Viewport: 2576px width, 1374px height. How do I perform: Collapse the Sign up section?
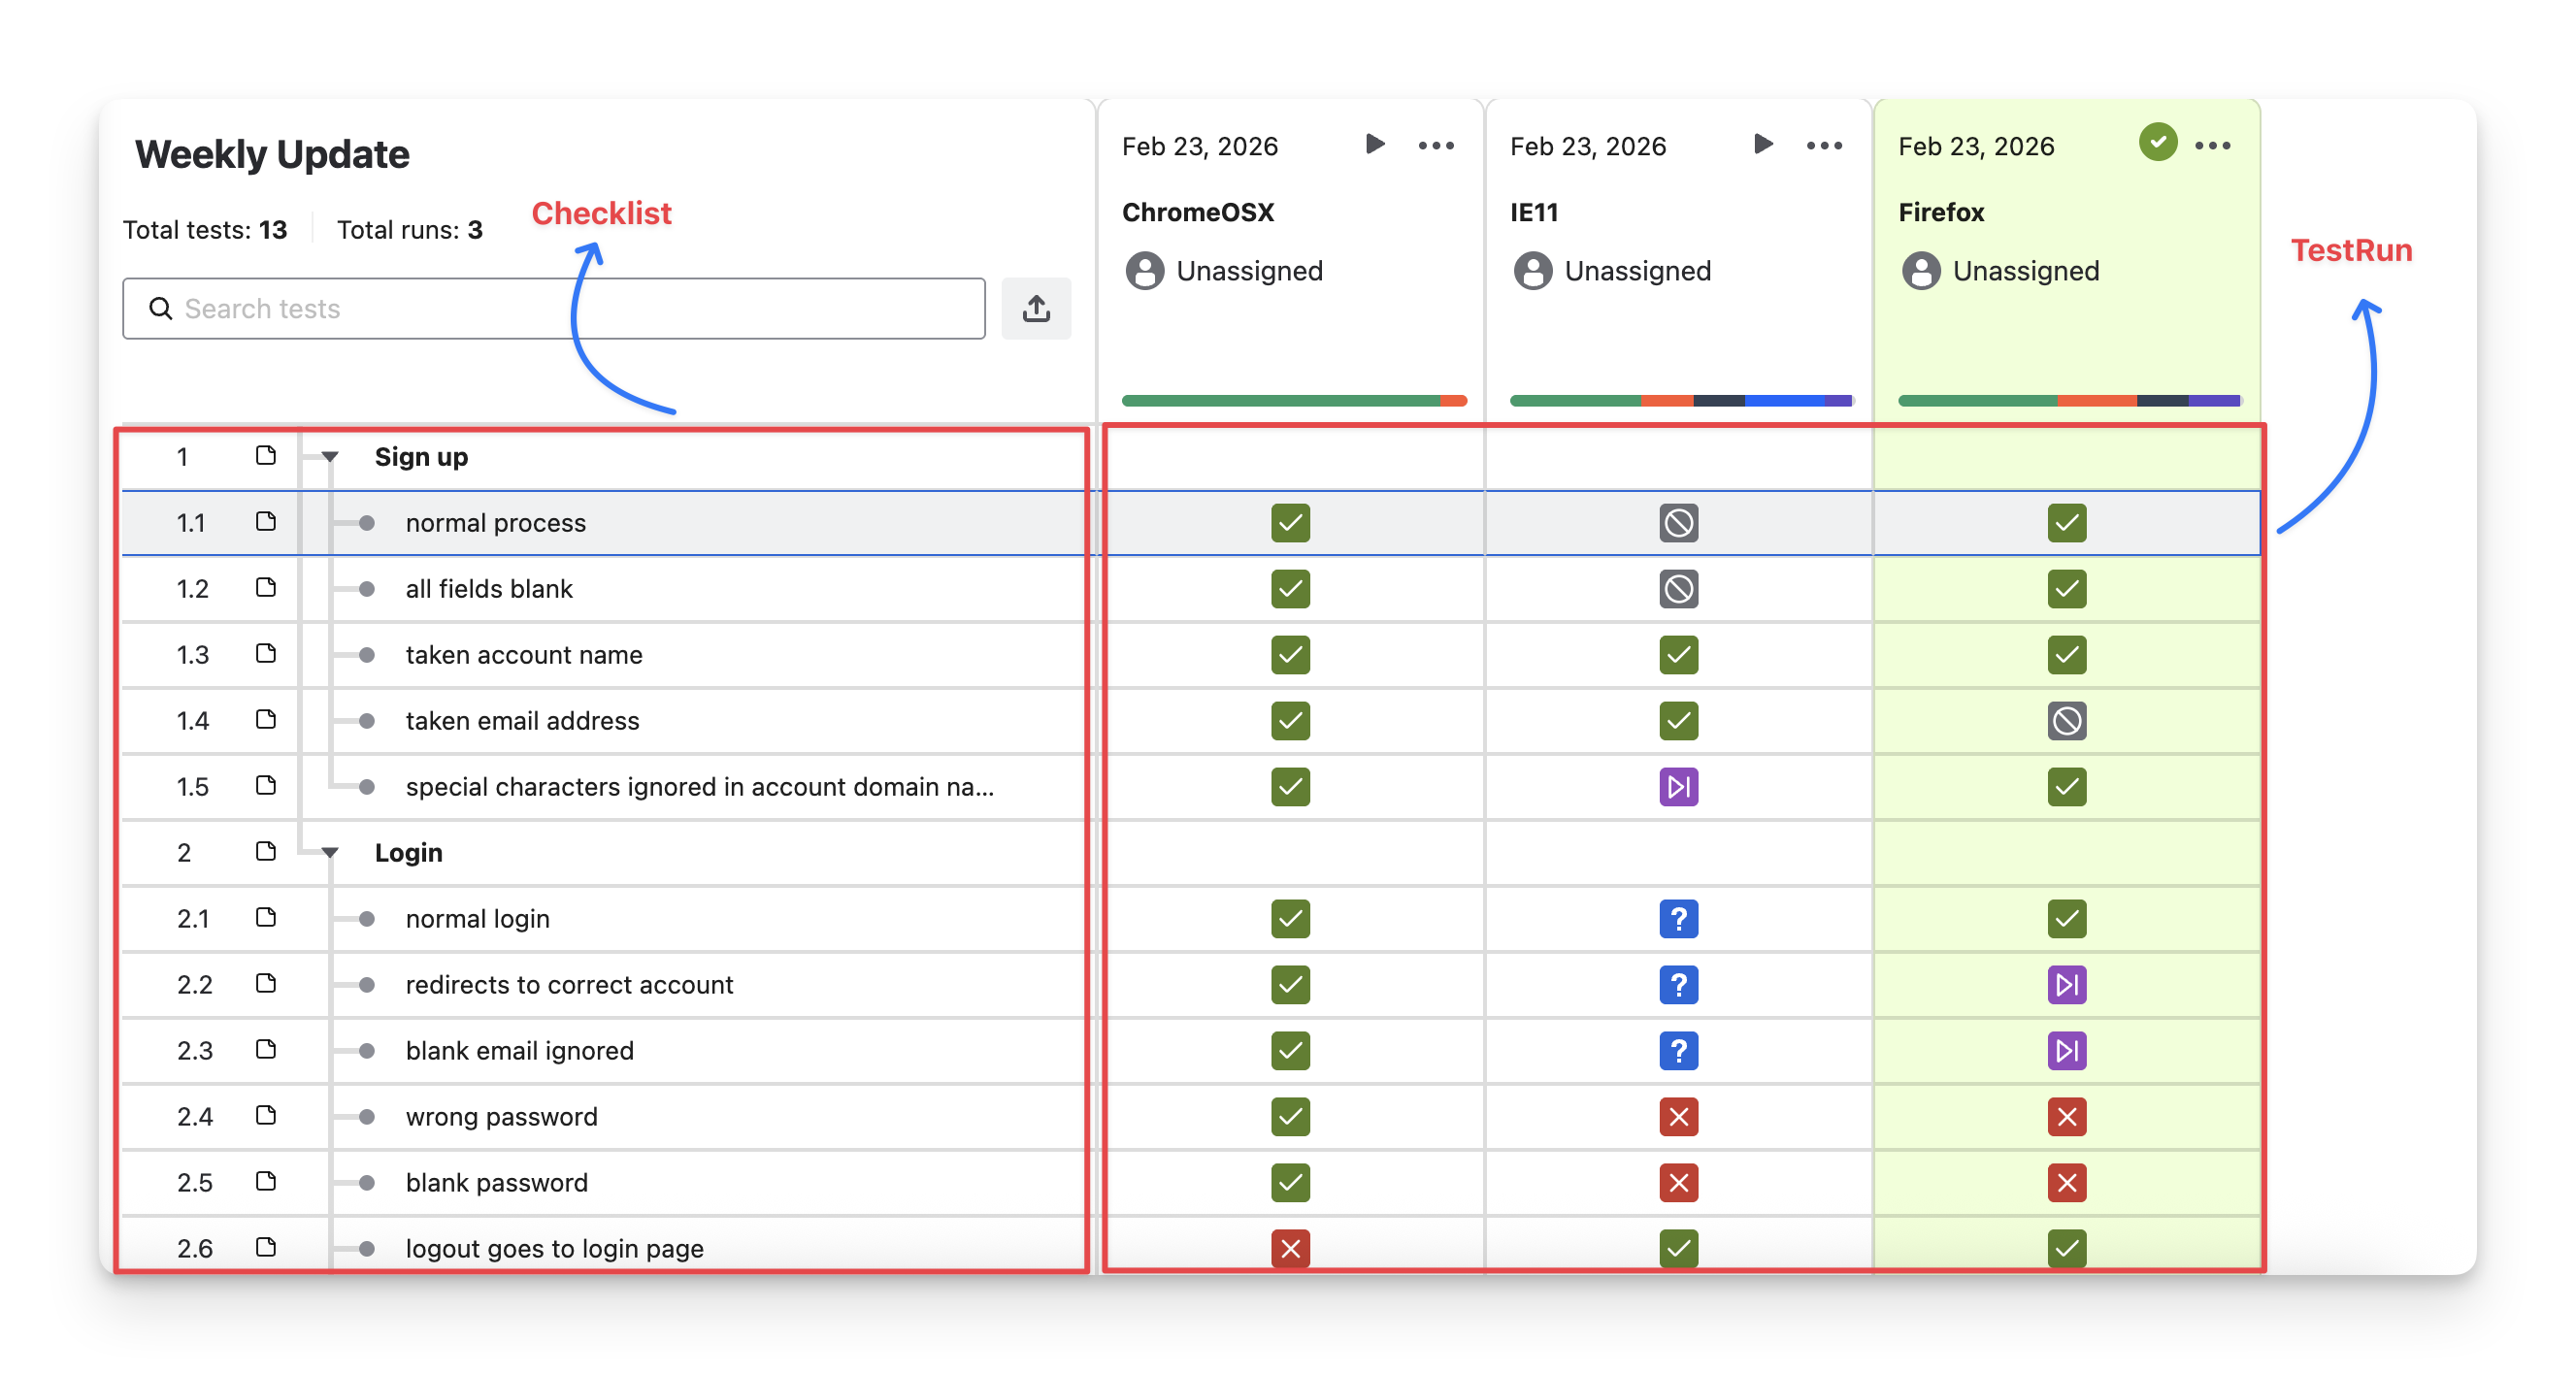click(330, 457)
